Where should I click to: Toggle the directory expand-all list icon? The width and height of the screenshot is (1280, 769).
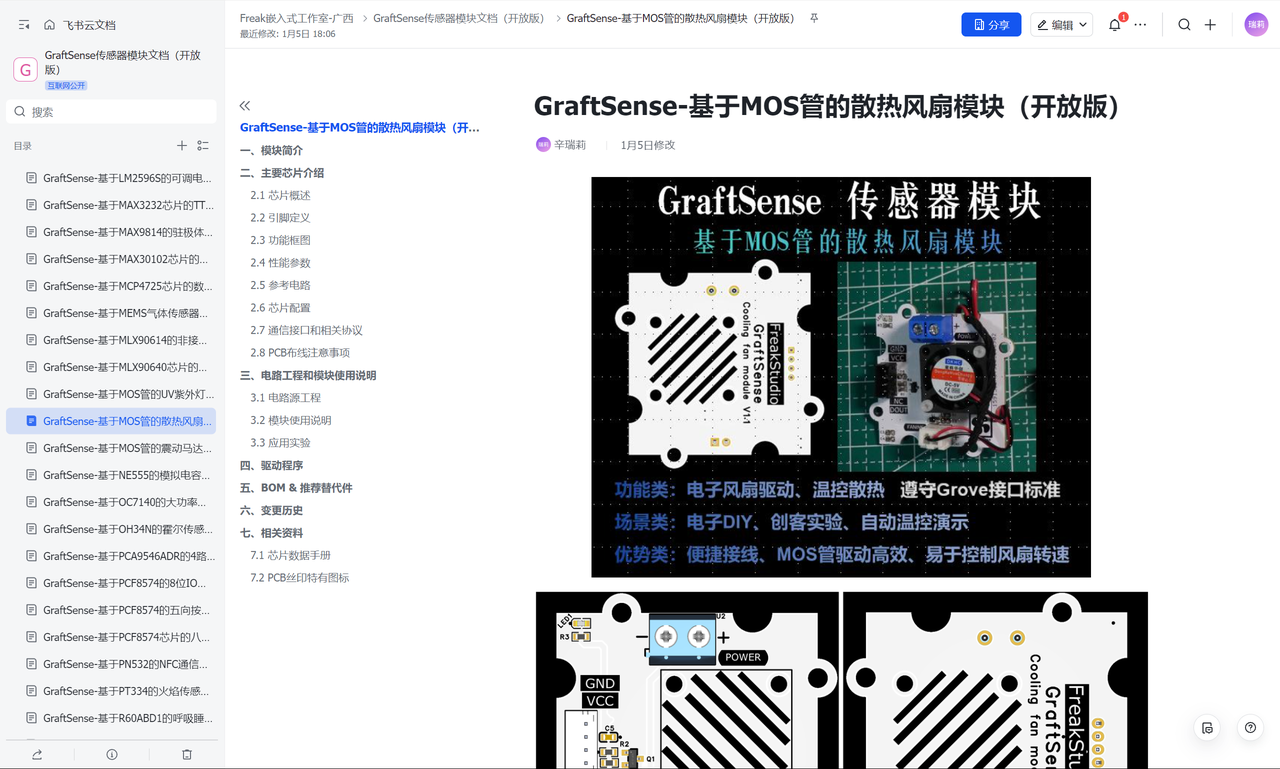pyautogui.click(x=203, y=146)
